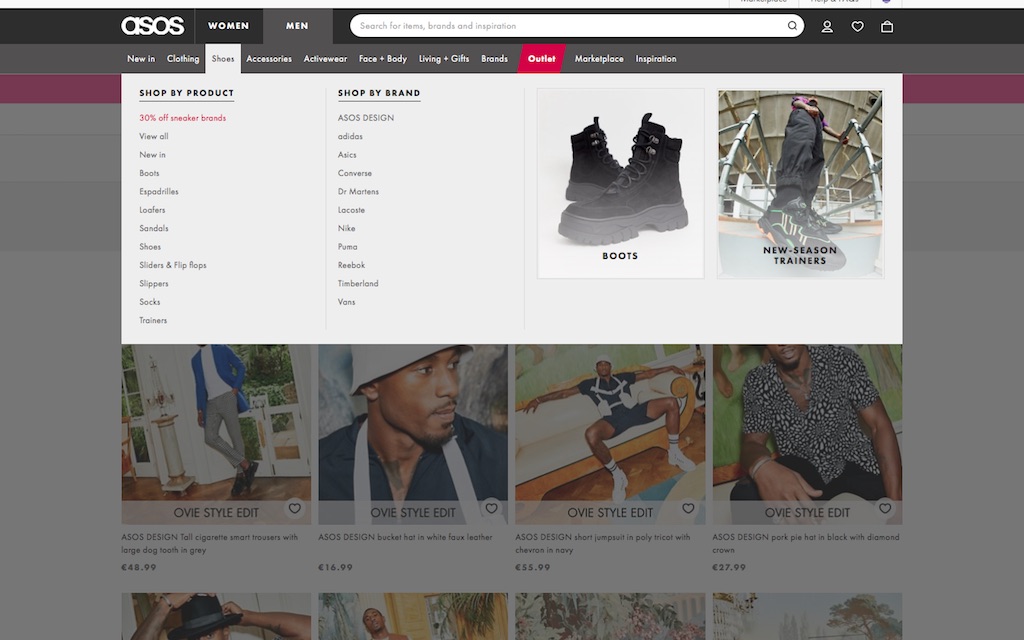Image resolution: width=1024 pixels, height=640 pixels.
Task: Go to the red Outlet tab
Action: pyautogui.click(x=541, y=59)
